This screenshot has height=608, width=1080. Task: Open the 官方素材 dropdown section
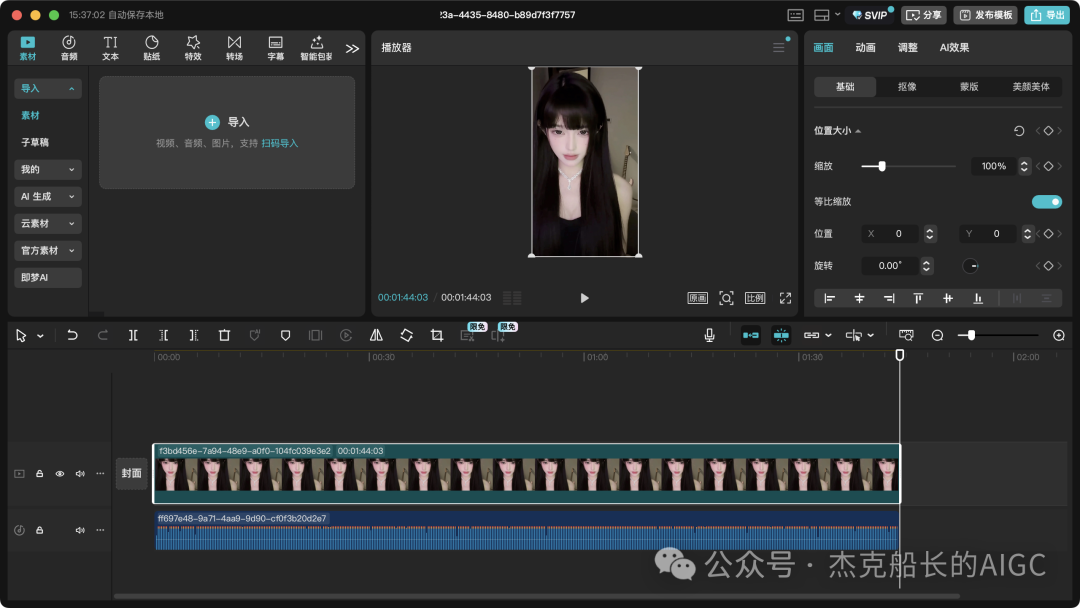click(x=48, y=251)
